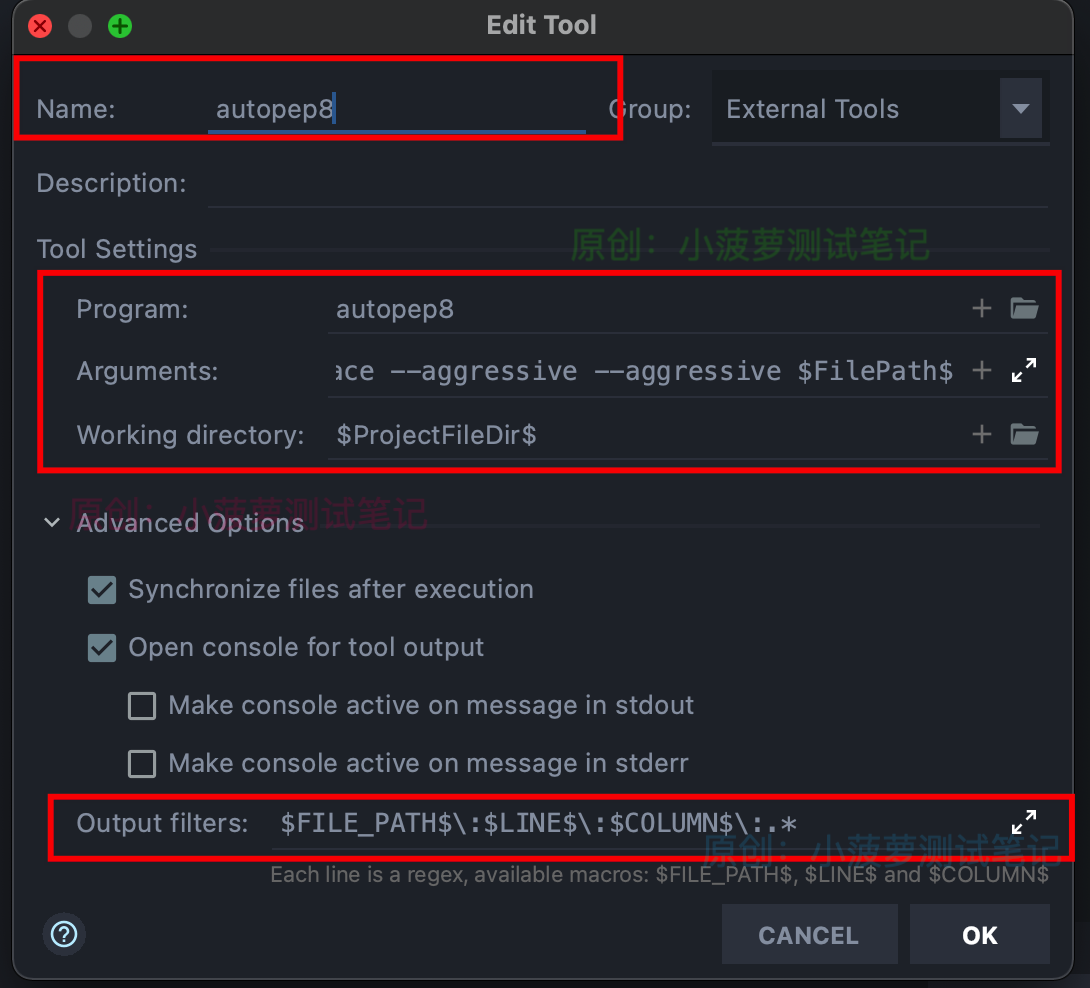Screen dimensions: 1090x988
Task: Place cursor in the Working directory field
Action: point(600,434)
